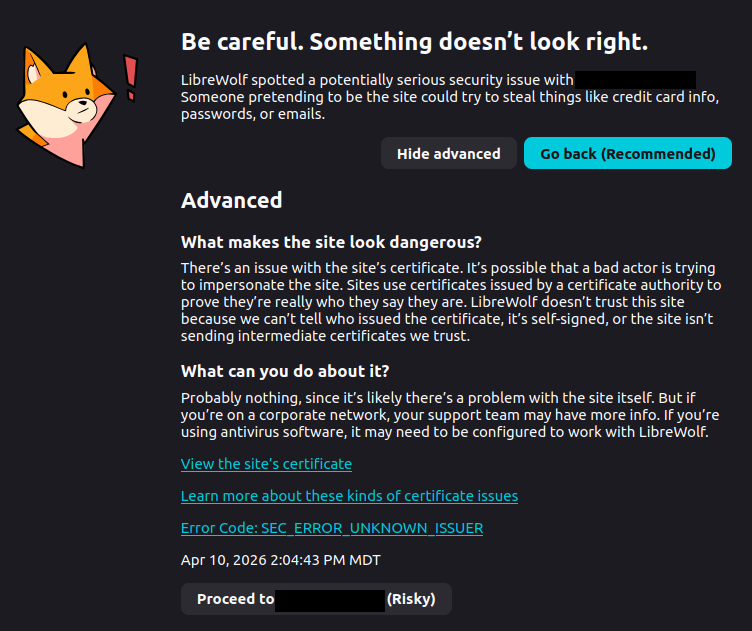Click the "What makes the site look dangerous?" heading
Viewport: 752px width, 631px height.
coord(331,242)
